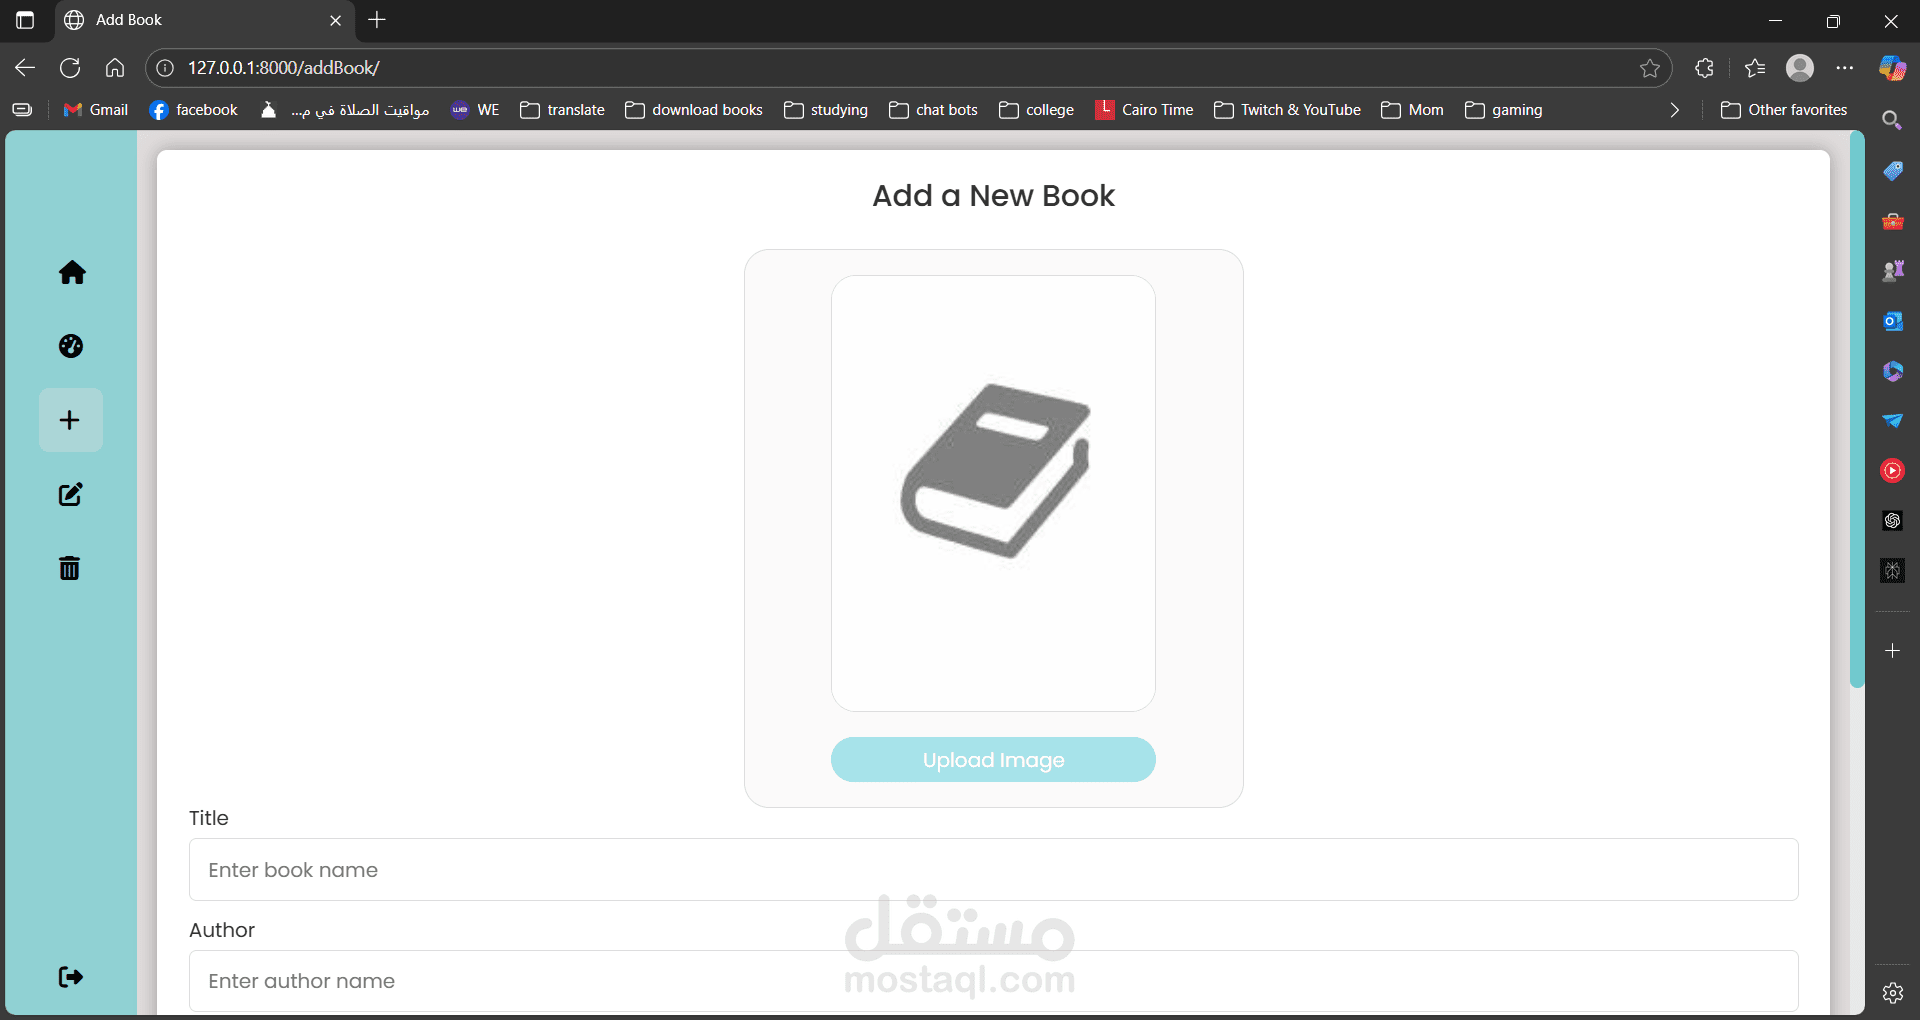The height and width of the screenshot is (1020, 1920).
Task: Open the Telegram paper plane sidebar icon
Action: point(1892,420)
